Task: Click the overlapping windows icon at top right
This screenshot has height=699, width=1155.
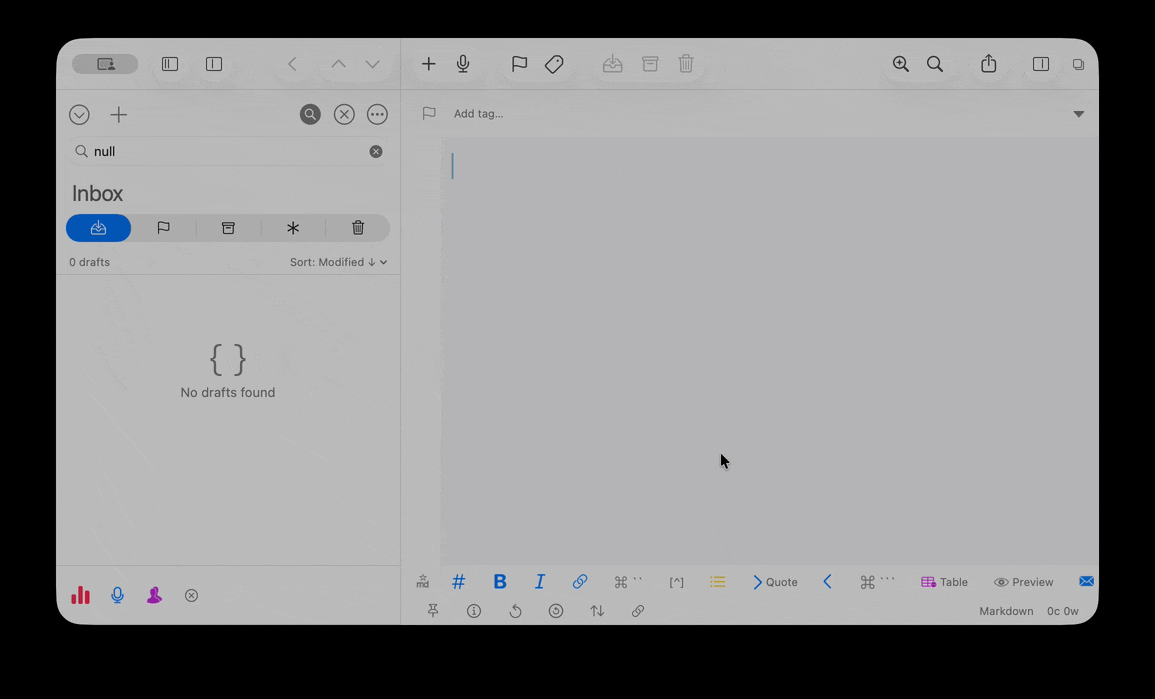Action: point(1078,64)
